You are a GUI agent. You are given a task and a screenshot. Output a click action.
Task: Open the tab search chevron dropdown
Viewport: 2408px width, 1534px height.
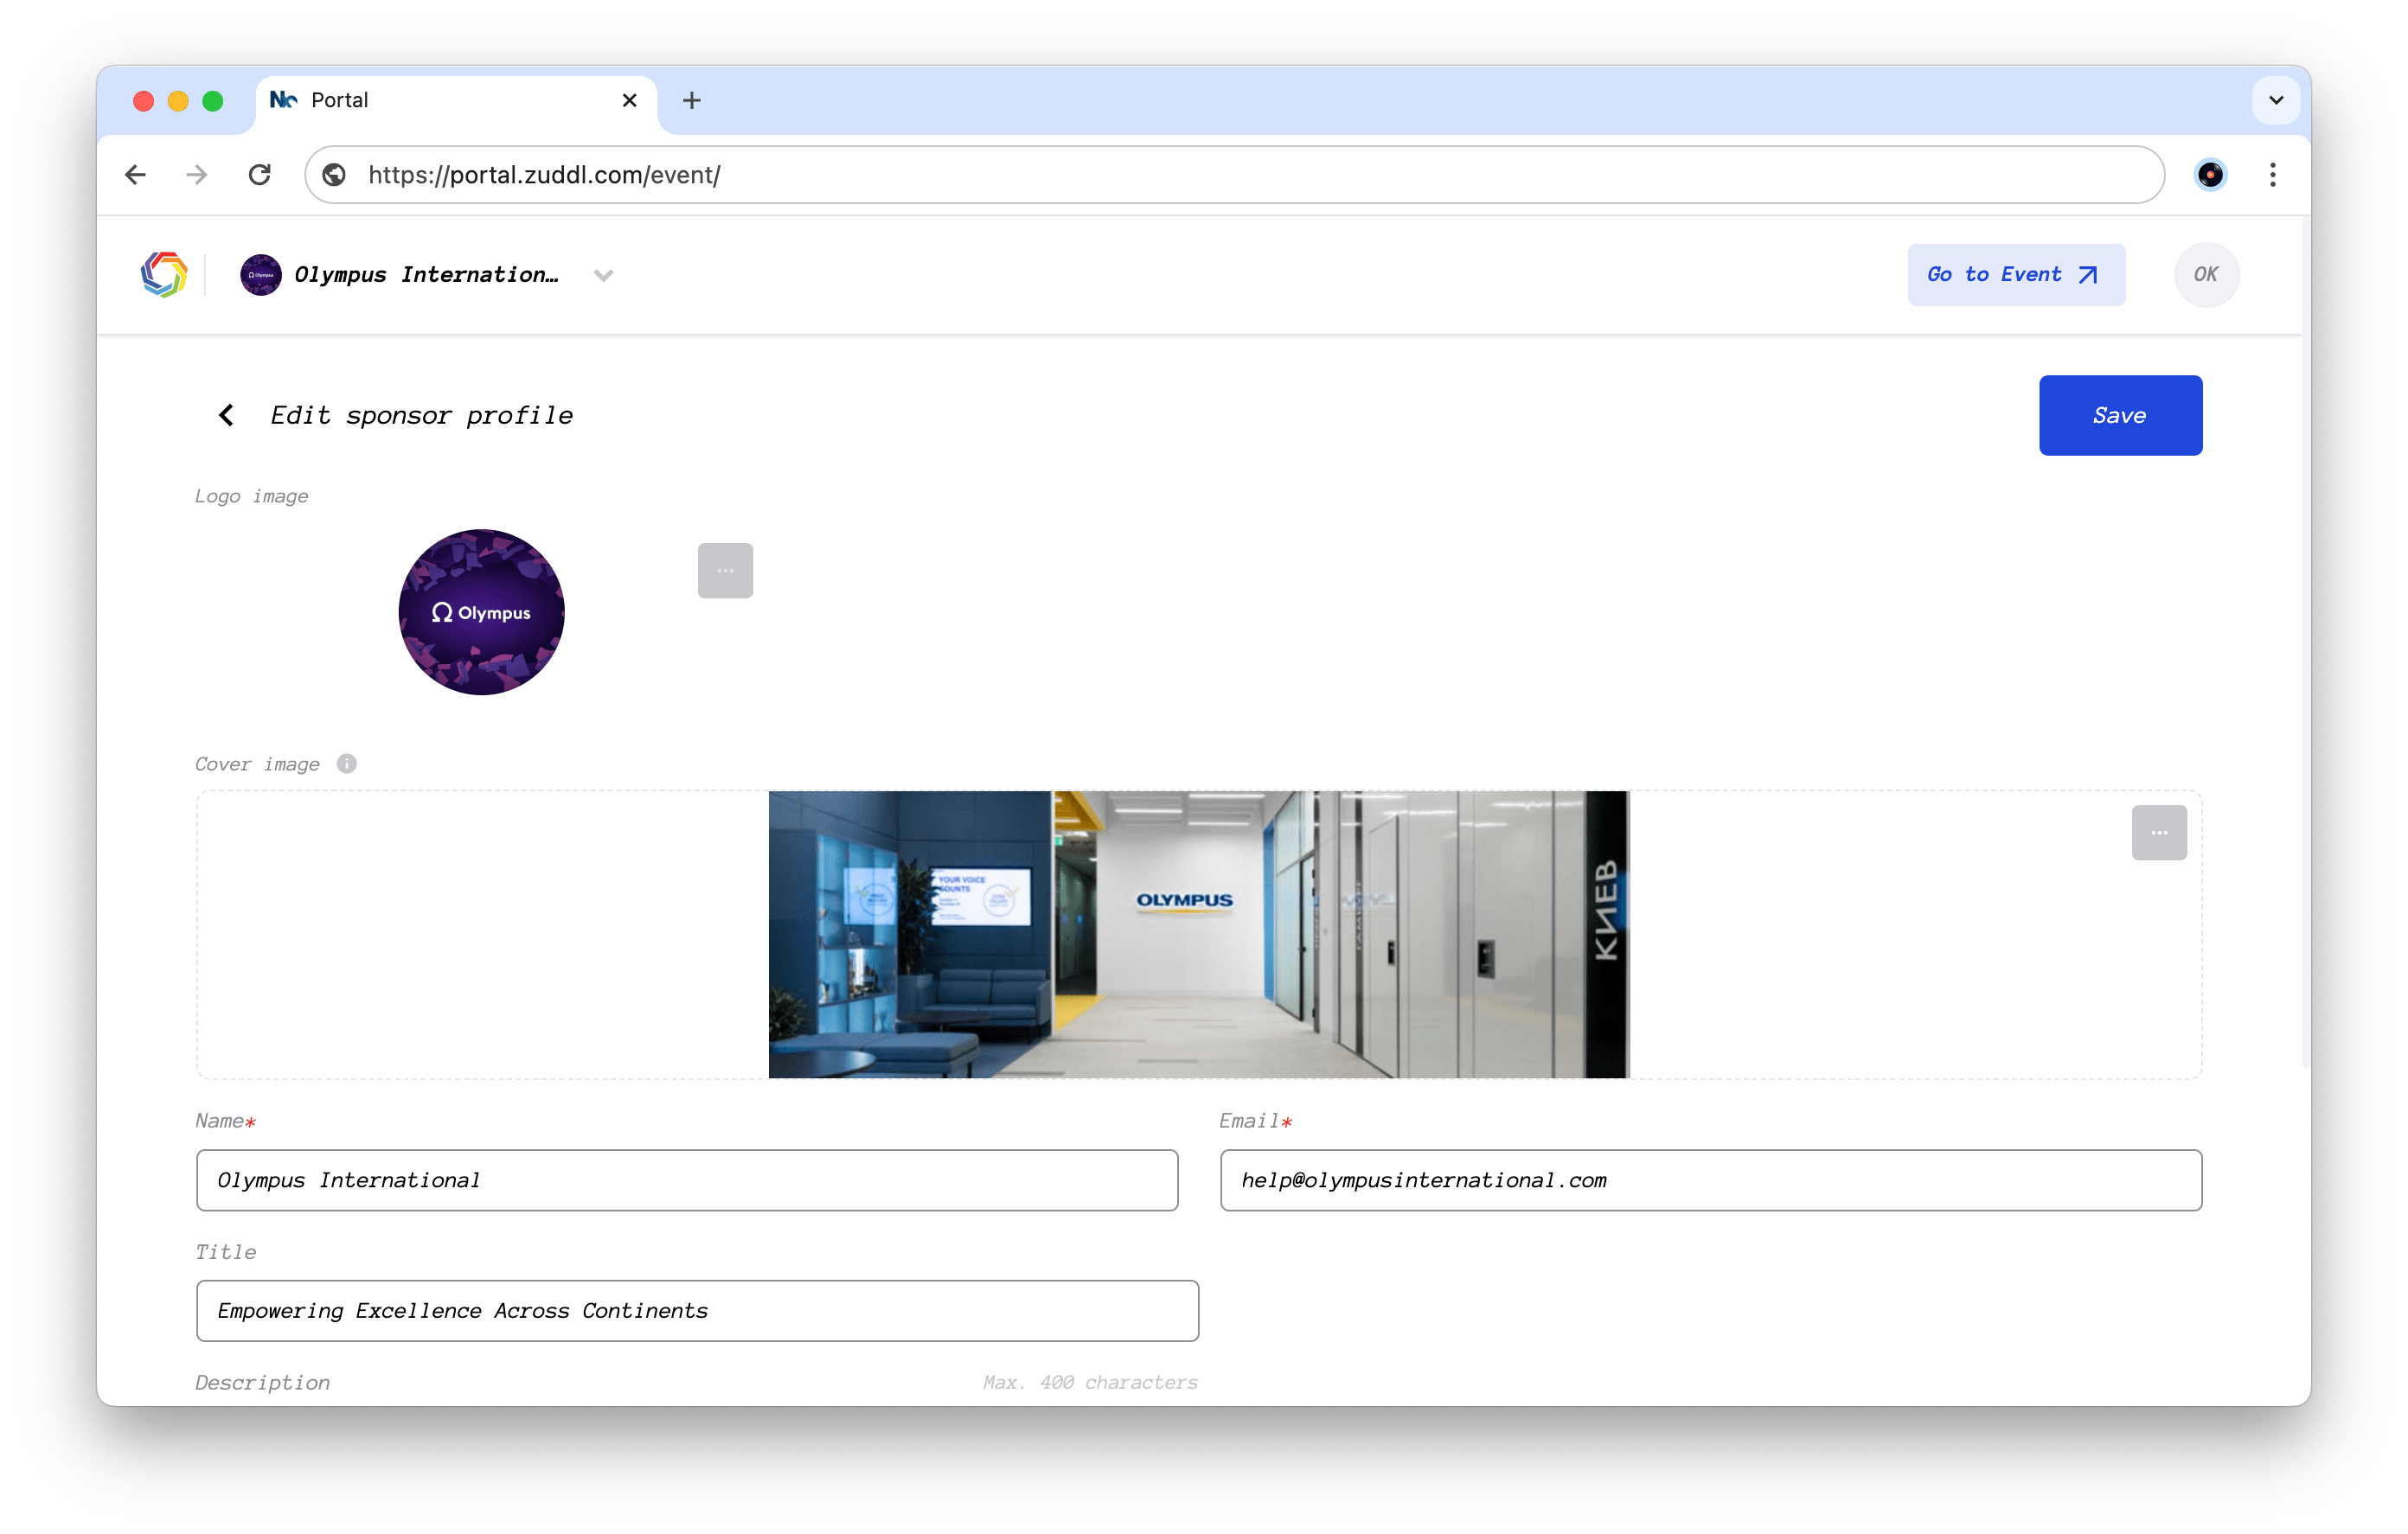point(2275,100)
